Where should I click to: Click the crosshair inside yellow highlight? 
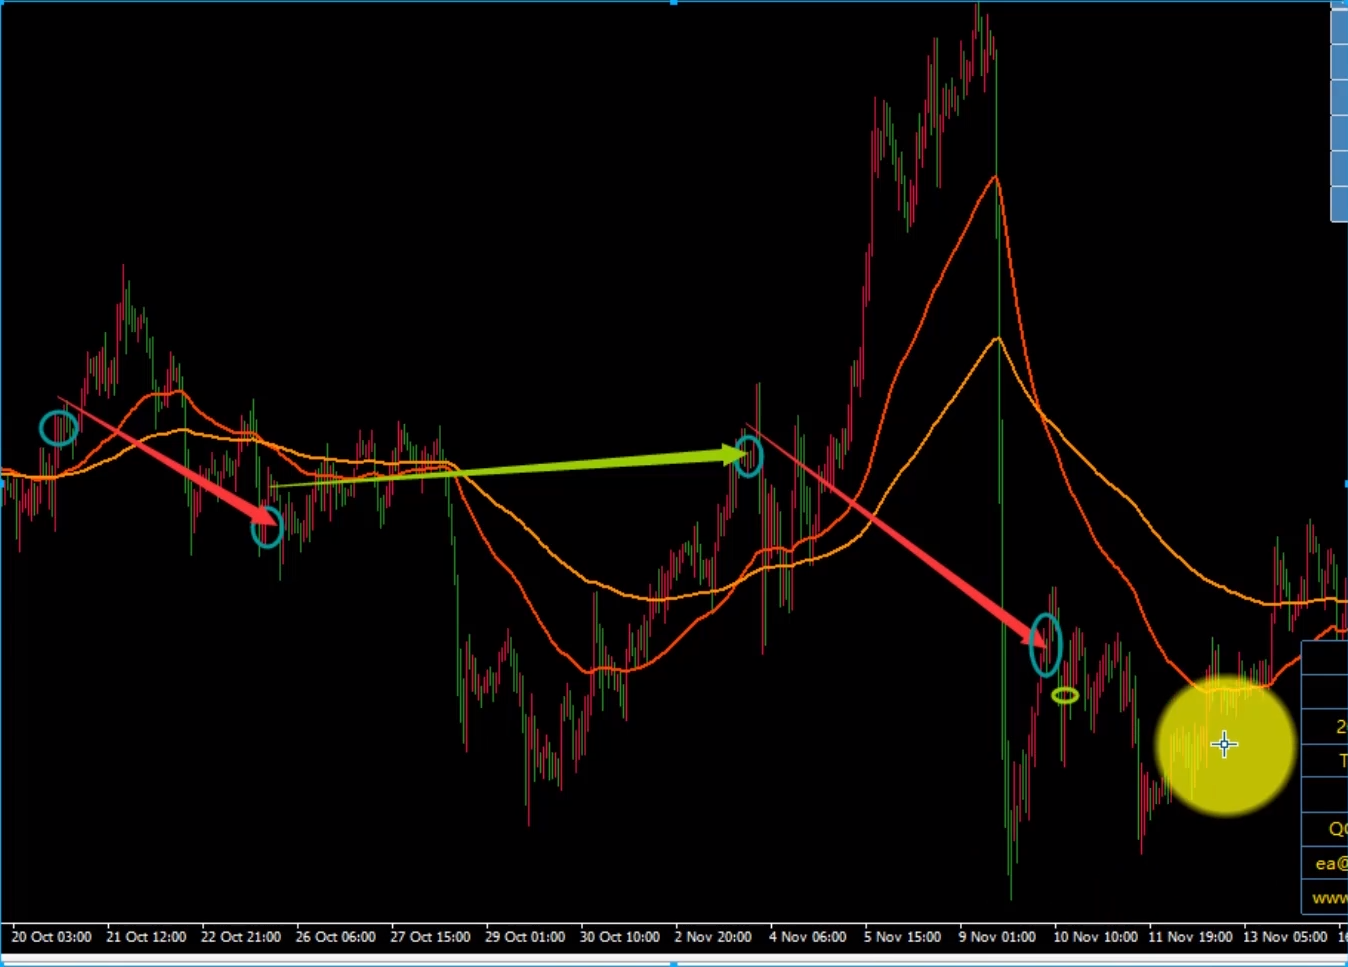[1224, 744]
